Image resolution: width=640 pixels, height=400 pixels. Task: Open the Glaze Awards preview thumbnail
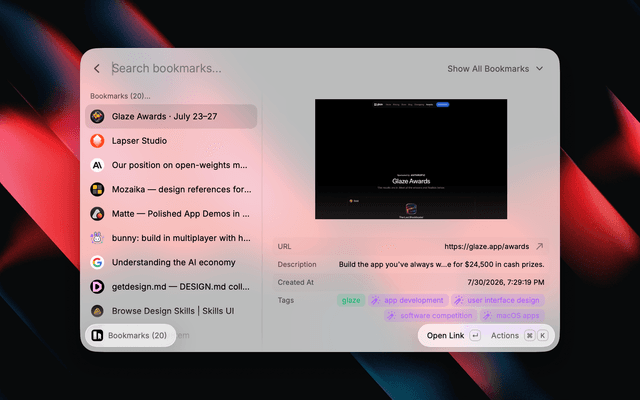tap(411, 159)
